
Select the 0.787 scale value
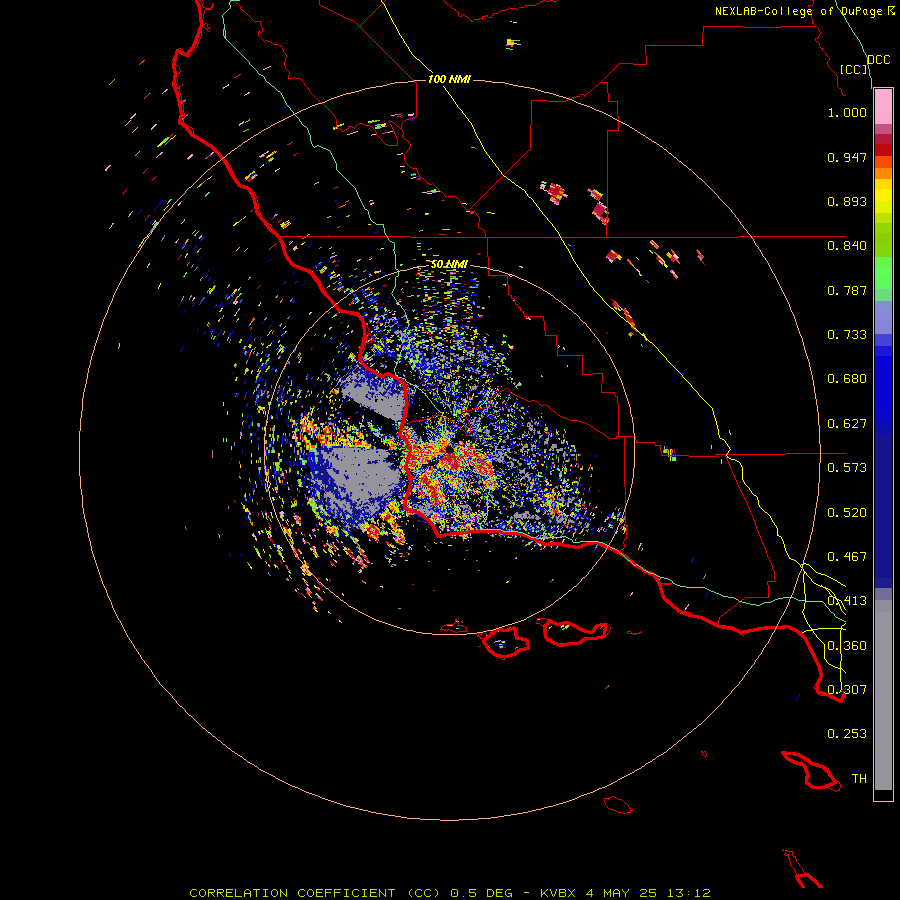(x=847, y=290)
